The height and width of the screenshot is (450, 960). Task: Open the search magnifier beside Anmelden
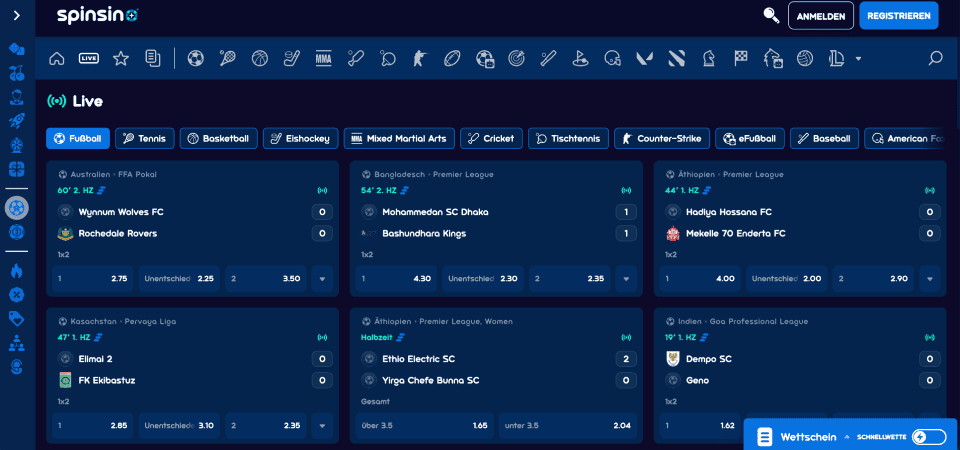point(771,15)
